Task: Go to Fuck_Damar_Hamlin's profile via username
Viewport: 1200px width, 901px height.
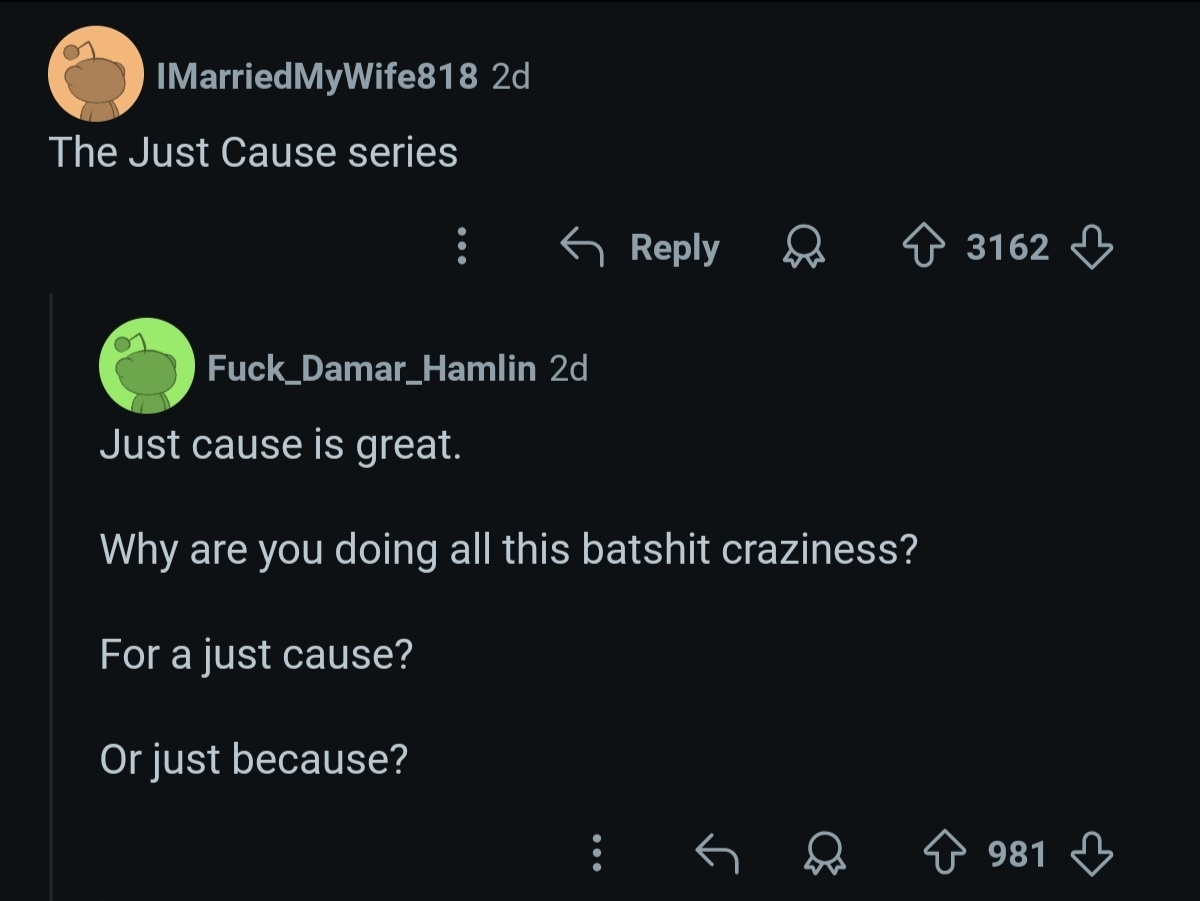Action: click(371, 369)
